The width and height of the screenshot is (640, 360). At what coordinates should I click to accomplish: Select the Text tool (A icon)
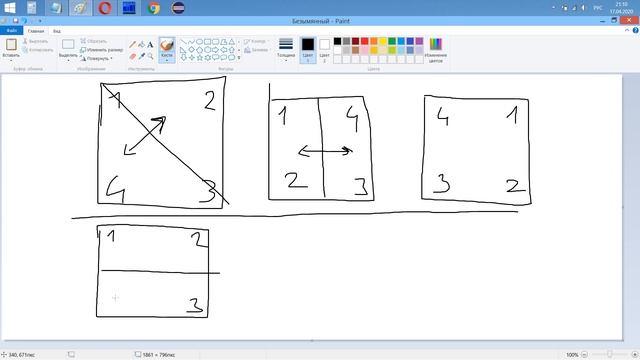click(x=150, y=44)
